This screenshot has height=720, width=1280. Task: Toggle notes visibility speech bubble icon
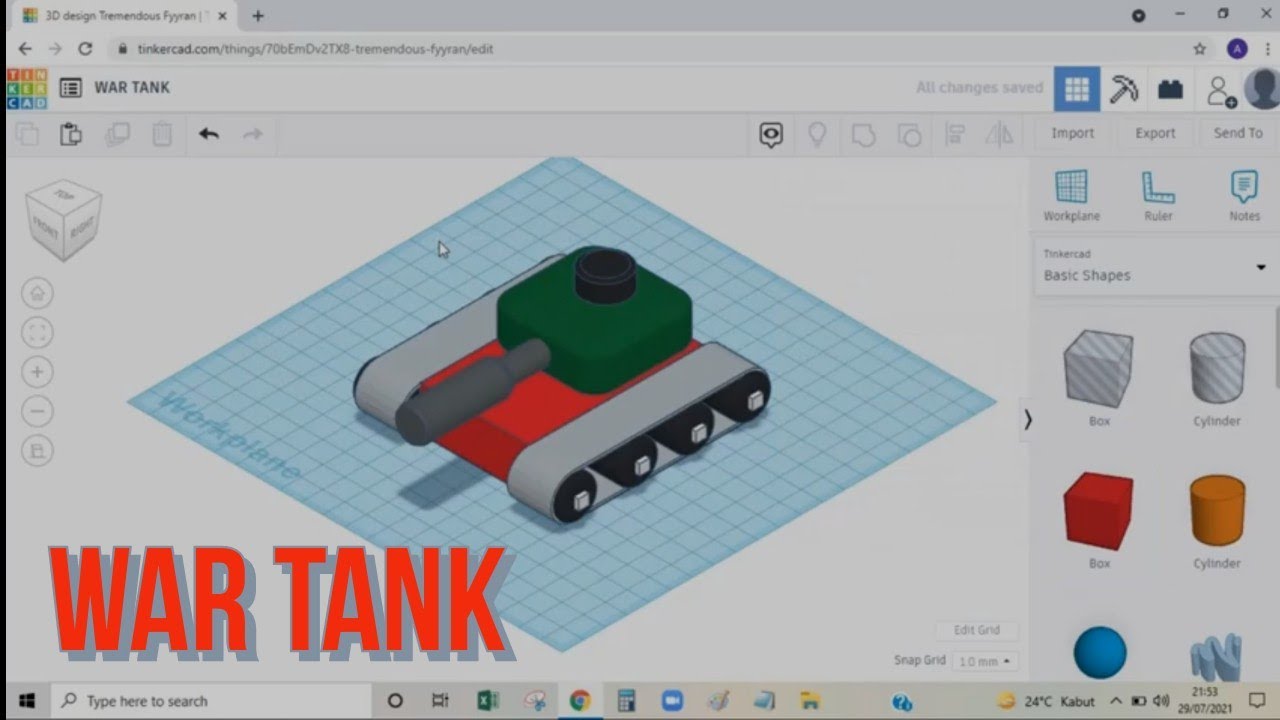click(770, 135)
